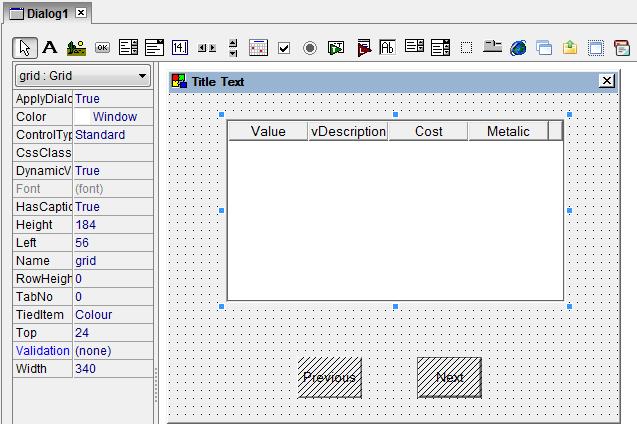Select the web browser globe tool

(x=518, y=47)
